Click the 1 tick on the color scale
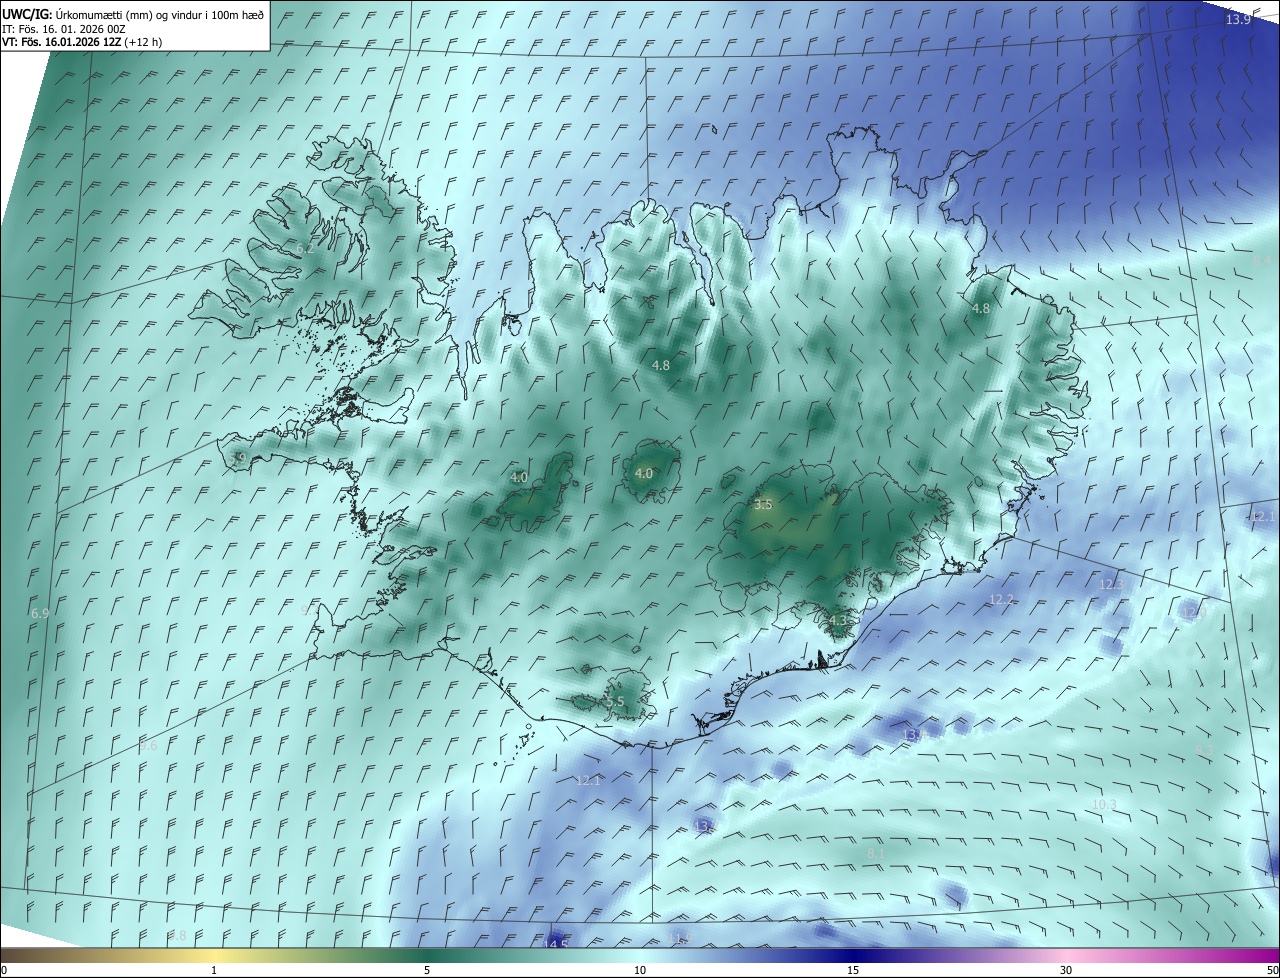This screenshot has height=978, width=1280. click(214, 970)
